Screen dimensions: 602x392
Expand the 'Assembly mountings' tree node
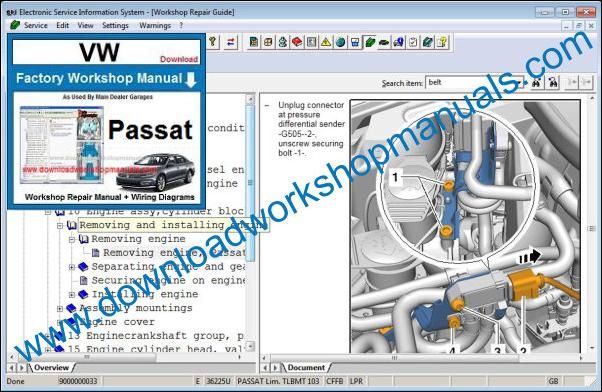coord(60,308)
